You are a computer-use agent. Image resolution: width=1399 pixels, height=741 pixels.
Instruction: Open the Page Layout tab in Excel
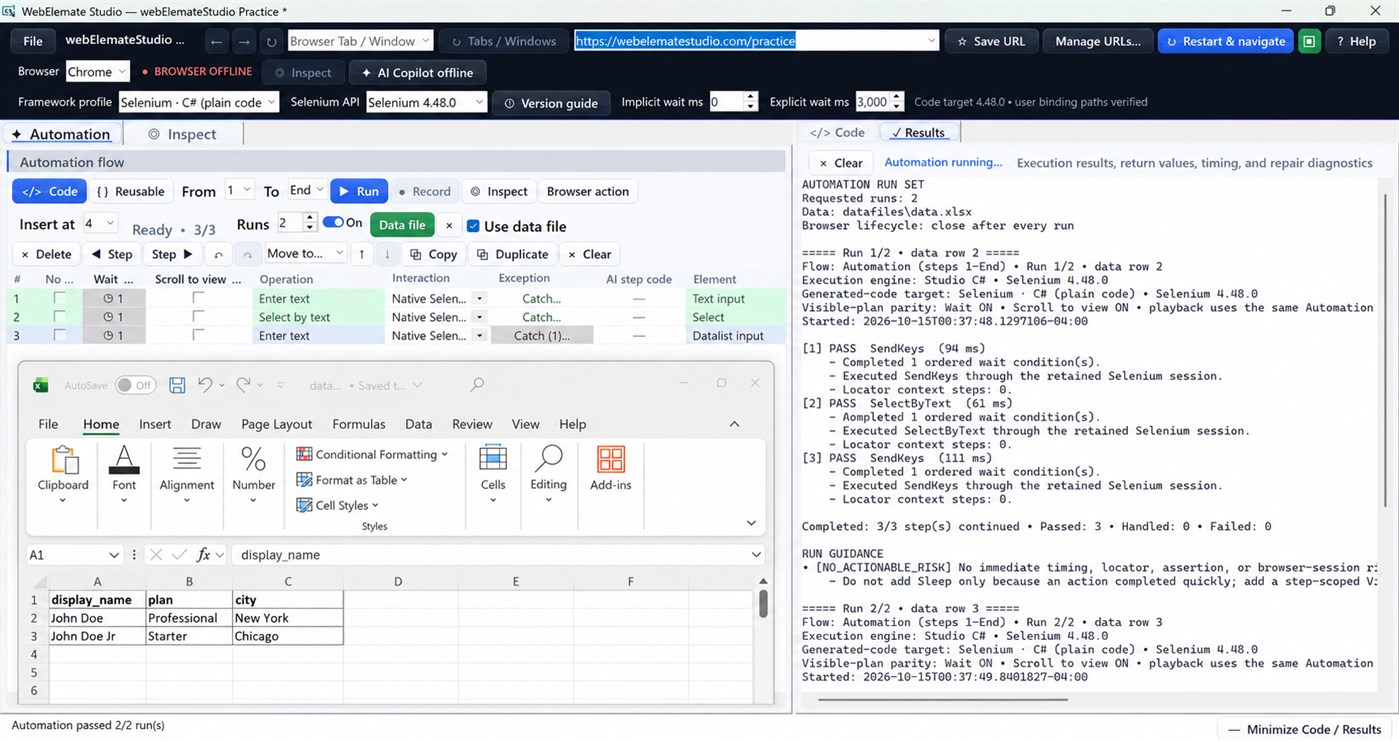tap(277, 424)
